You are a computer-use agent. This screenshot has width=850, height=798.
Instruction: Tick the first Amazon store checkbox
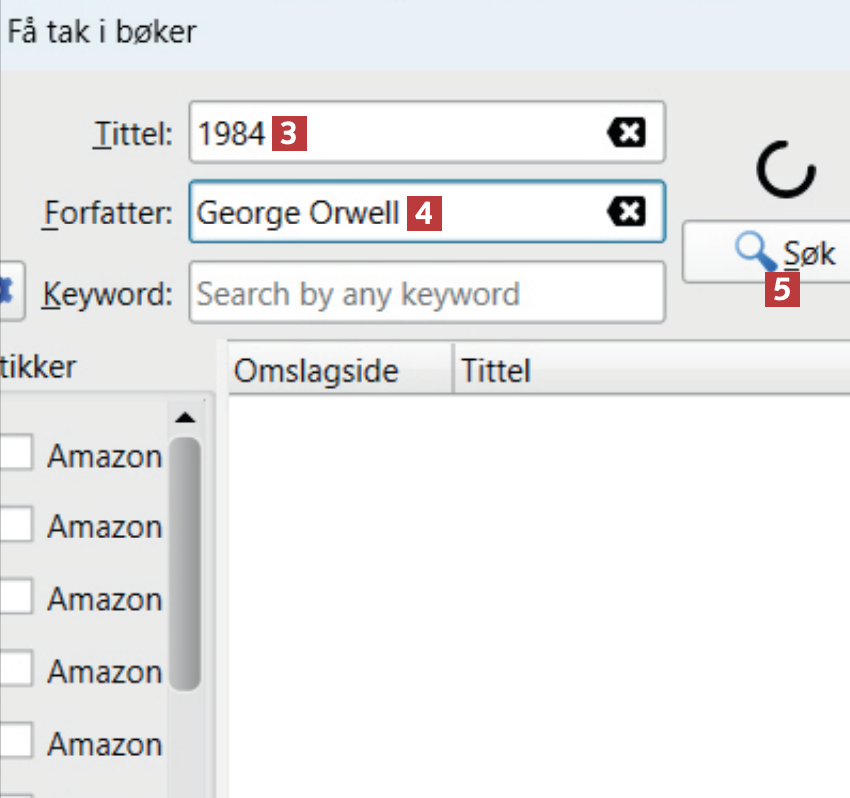[16, 455]
